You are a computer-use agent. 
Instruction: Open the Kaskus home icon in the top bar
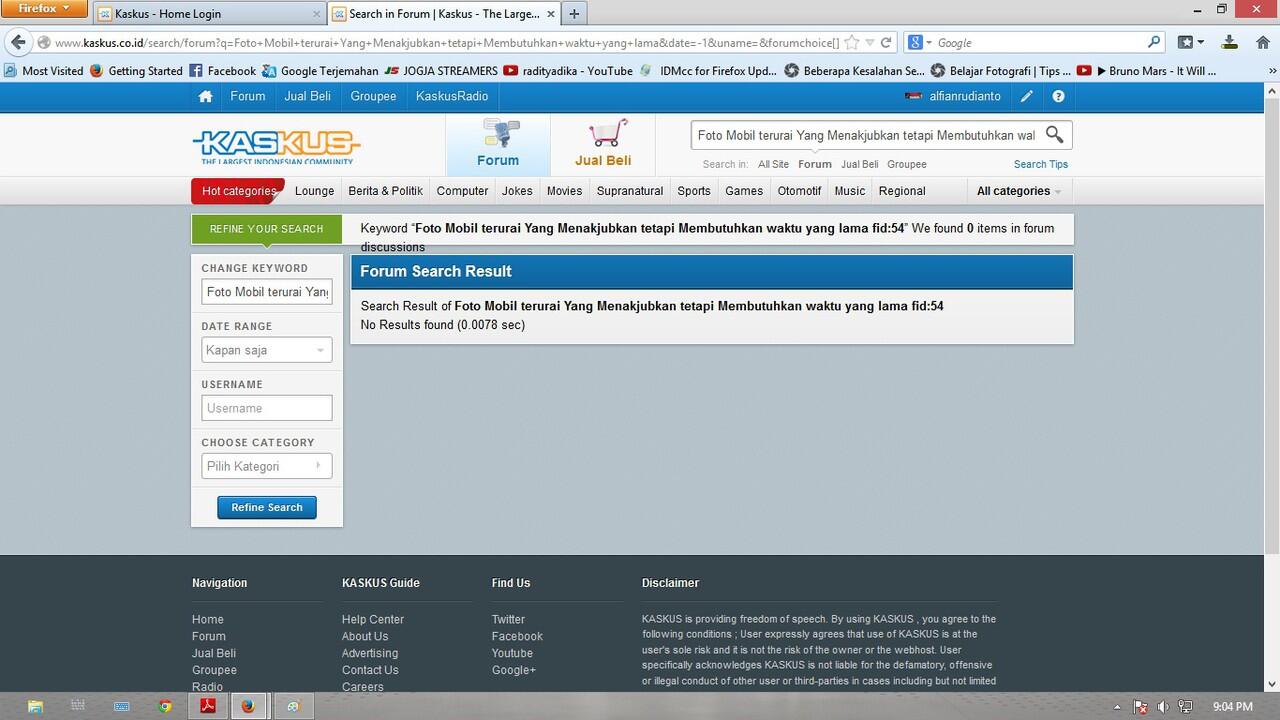205,96
